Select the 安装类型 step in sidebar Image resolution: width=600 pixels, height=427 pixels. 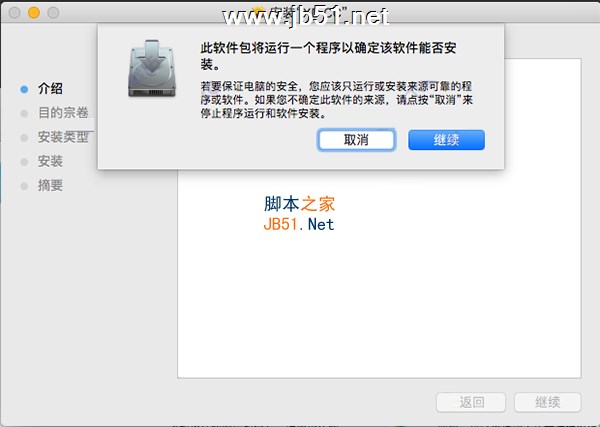(63, 137)
